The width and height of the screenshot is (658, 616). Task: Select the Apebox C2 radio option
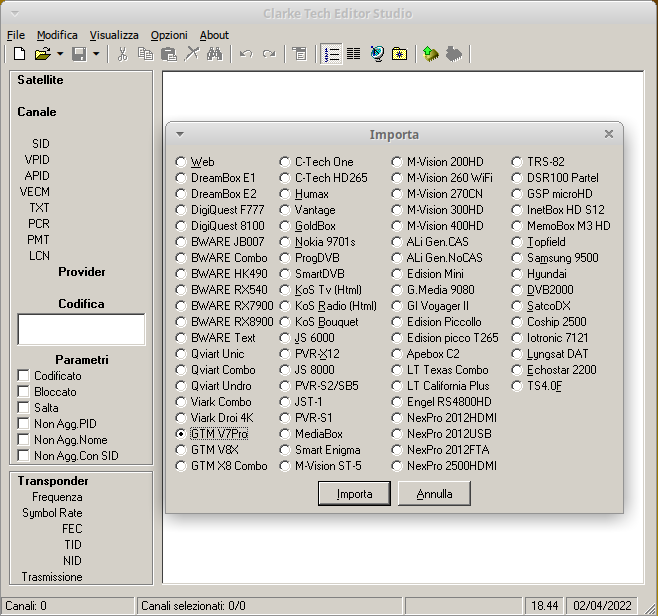point(397,354)
